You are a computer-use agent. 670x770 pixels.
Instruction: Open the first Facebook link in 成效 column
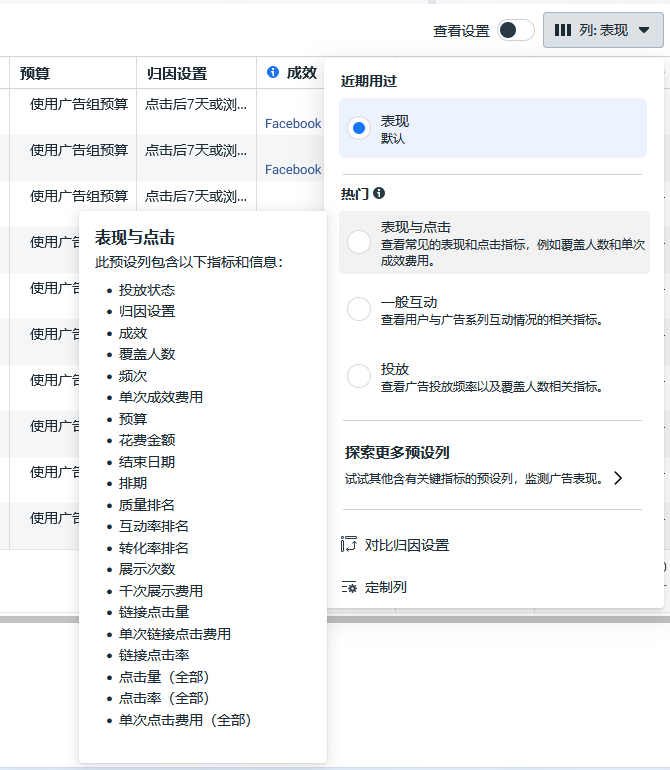click(293, 123)
